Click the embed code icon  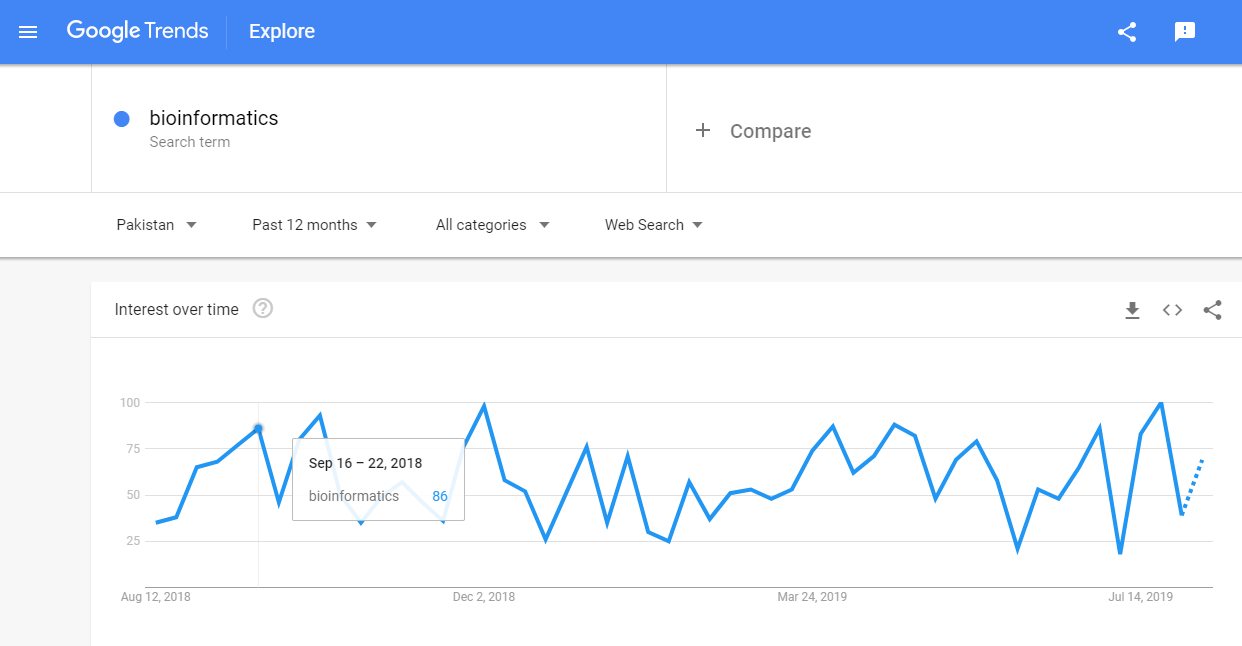(x=1172, y=310)
